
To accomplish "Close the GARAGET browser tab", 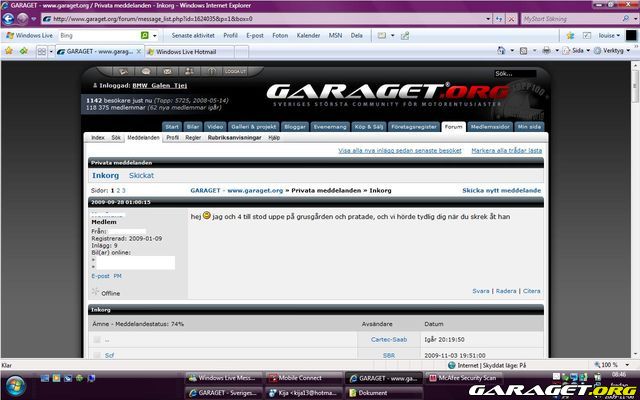I will pos(139,51).
